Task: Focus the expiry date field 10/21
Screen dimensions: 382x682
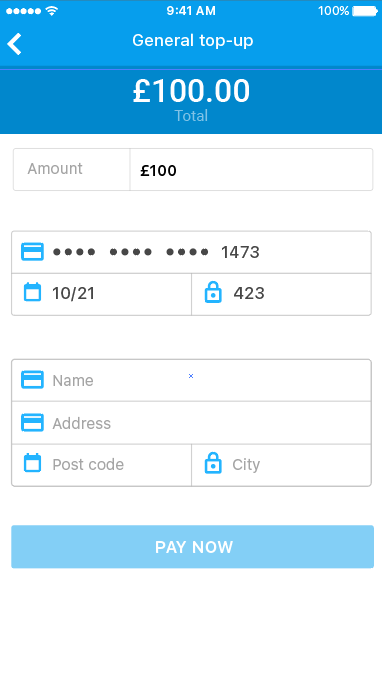Action: (x=101, y=294)
